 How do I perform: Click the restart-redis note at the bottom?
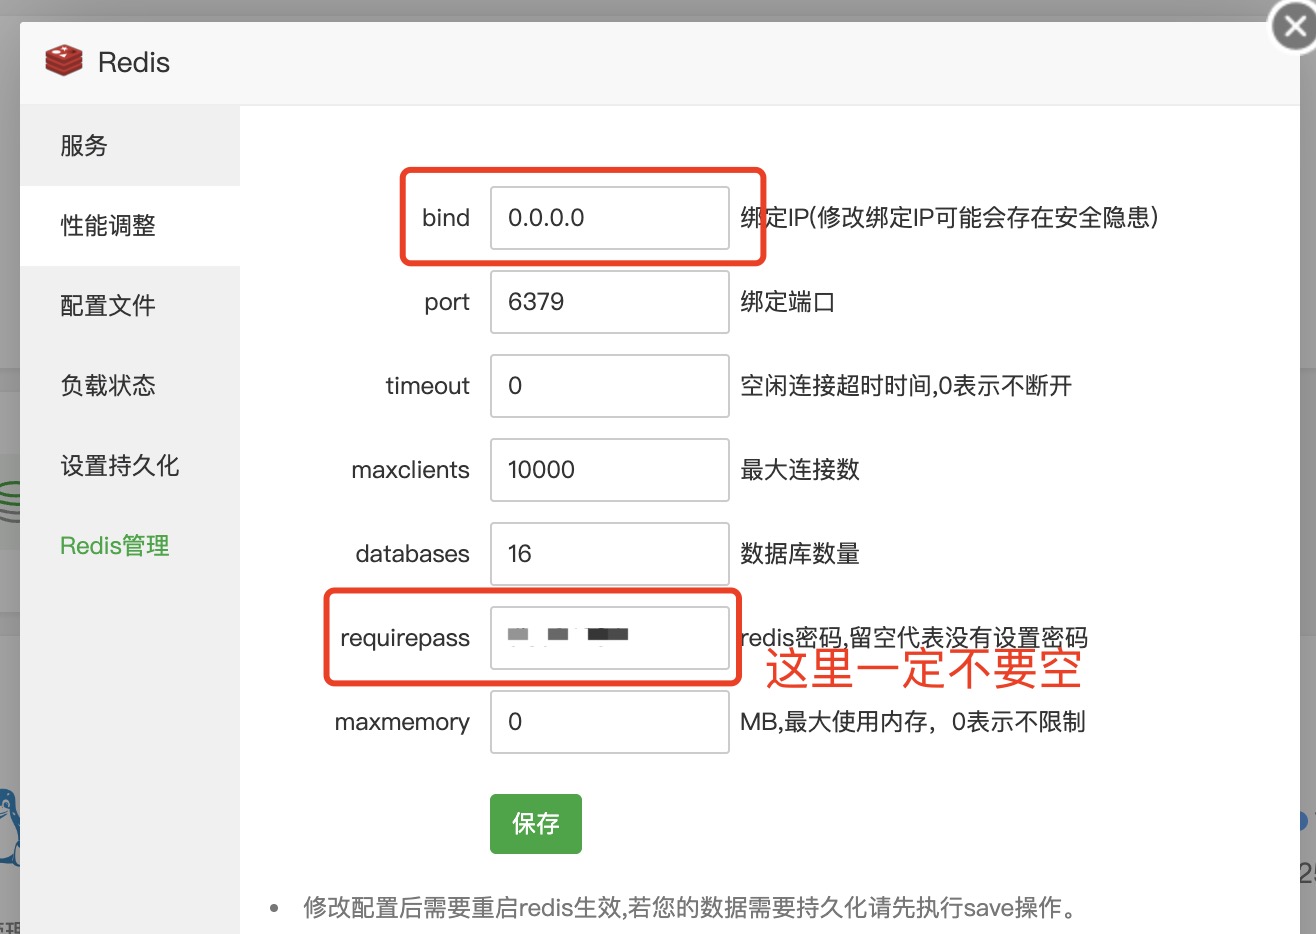click(692, 908)
